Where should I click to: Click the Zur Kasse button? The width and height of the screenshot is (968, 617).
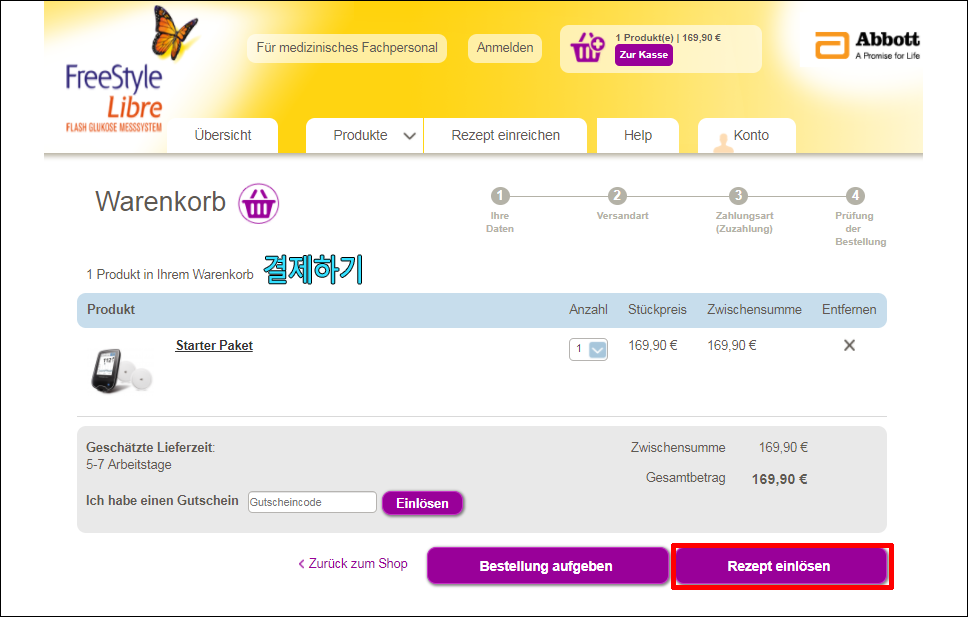tap(644, 55)
